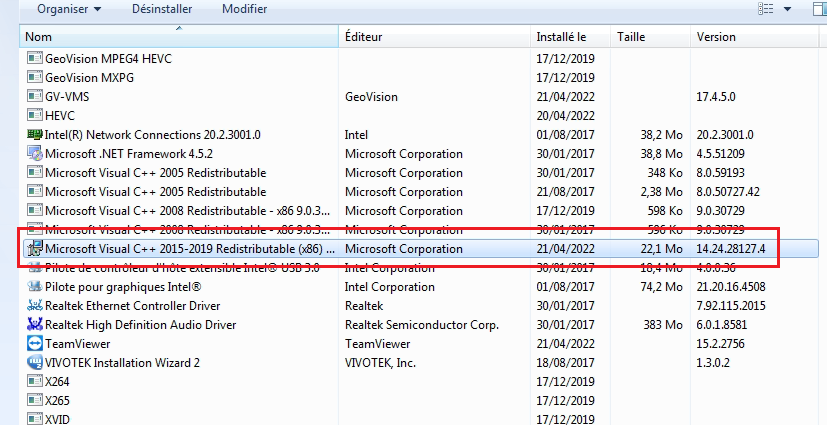The width and height of the screenshot is (827, 425).
Task: Select the TeamViewer program name
Action: pos(78,344)
